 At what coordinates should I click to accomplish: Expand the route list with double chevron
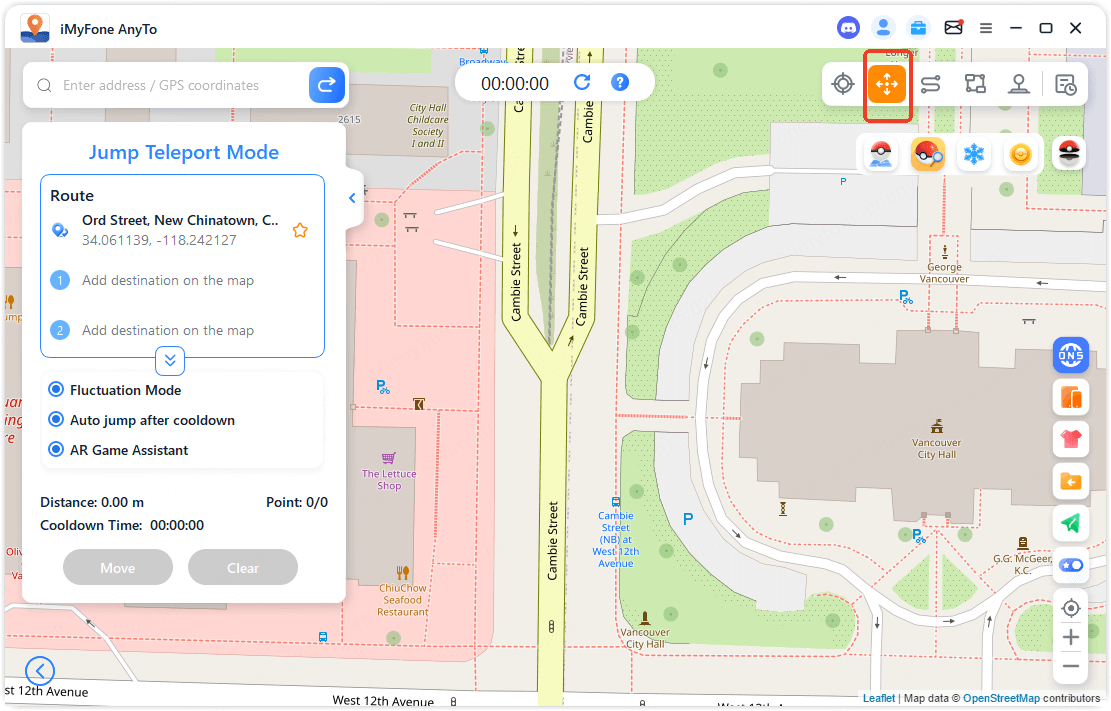click(x=169, y=360)
